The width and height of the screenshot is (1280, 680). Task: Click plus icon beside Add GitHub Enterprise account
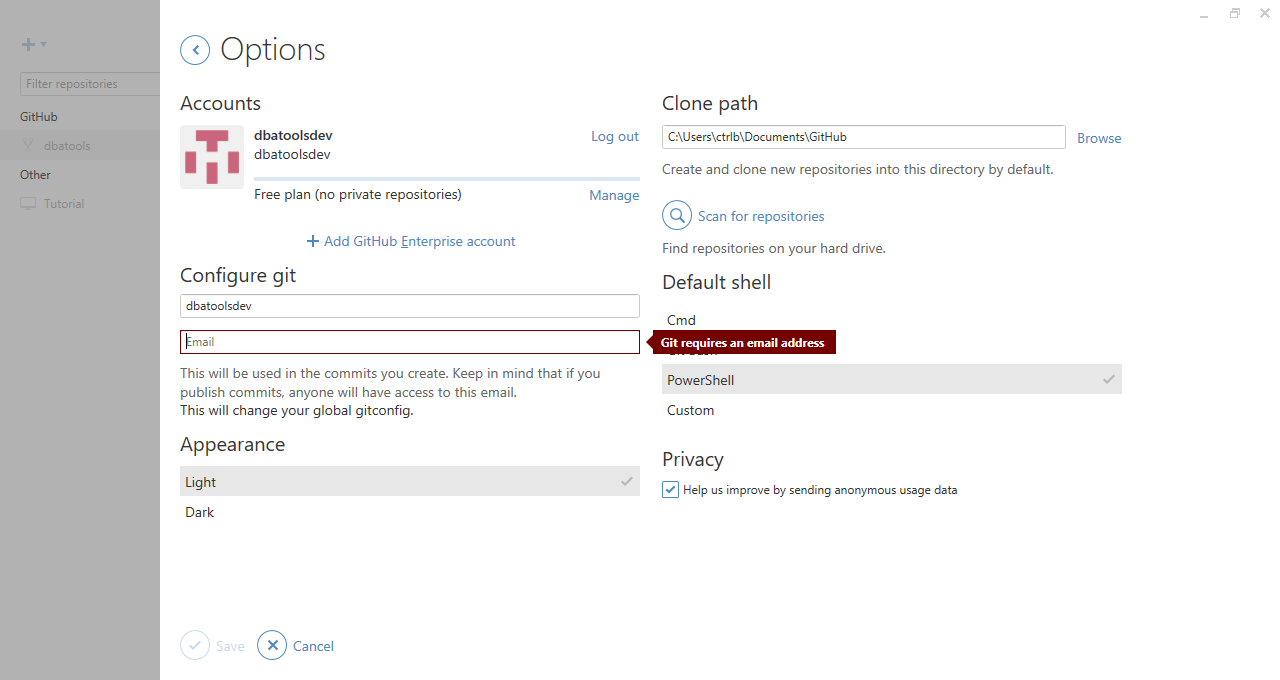313,241
